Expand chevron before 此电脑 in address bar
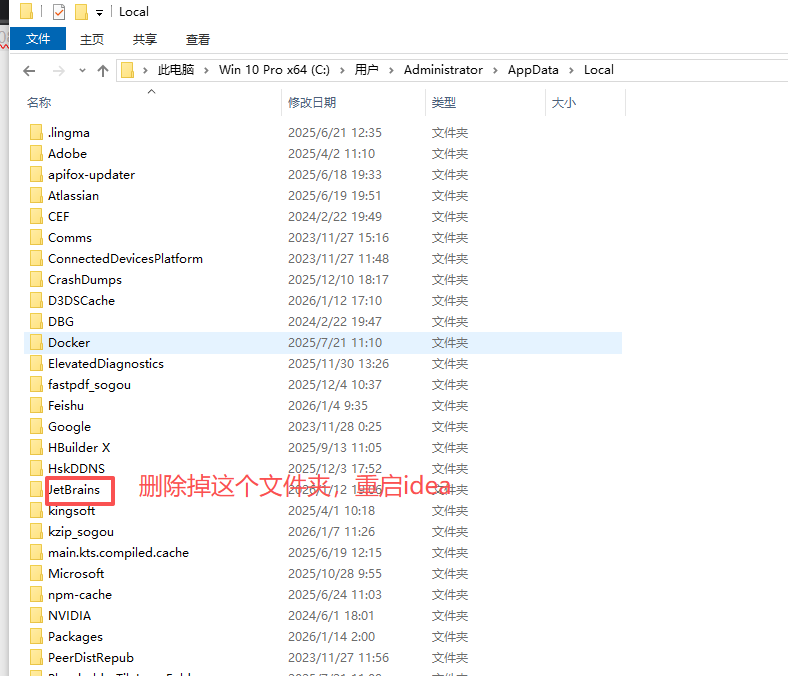788x676 pixels. pos(145,70)
